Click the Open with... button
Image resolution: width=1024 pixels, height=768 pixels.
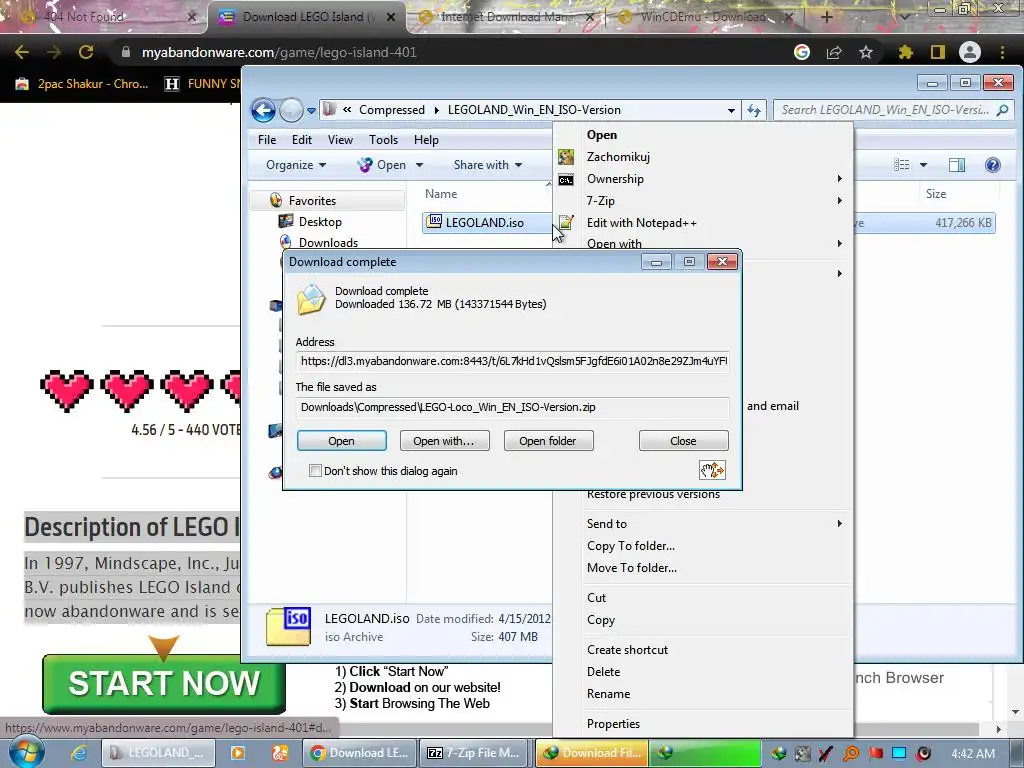443,441
